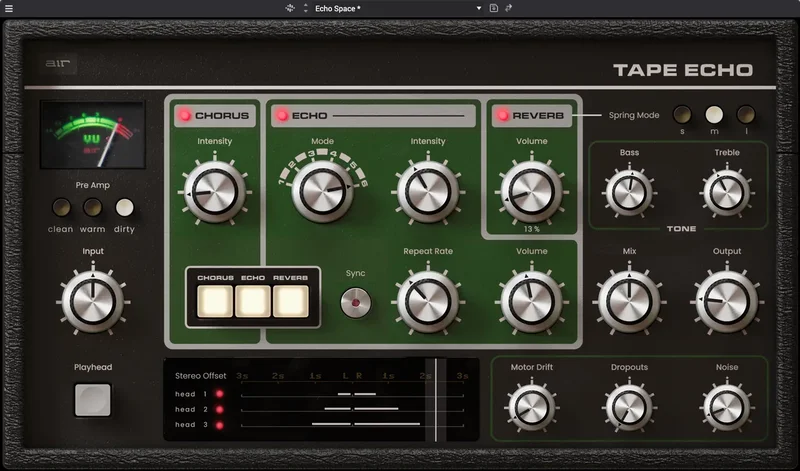Click the Echo Volume knob
The height and width of the screenshot is (471, 800).
531,301
